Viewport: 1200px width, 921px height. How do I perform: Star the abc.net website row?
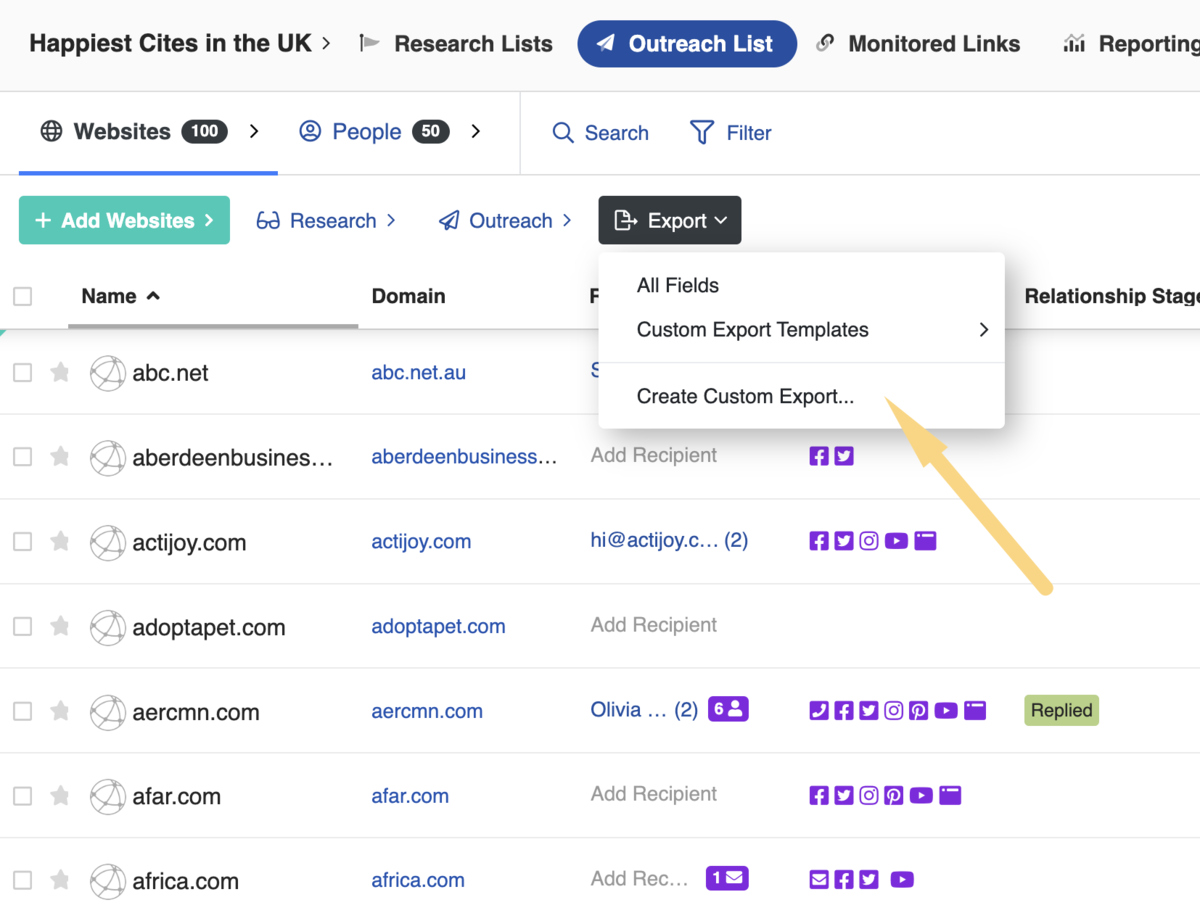60,373
